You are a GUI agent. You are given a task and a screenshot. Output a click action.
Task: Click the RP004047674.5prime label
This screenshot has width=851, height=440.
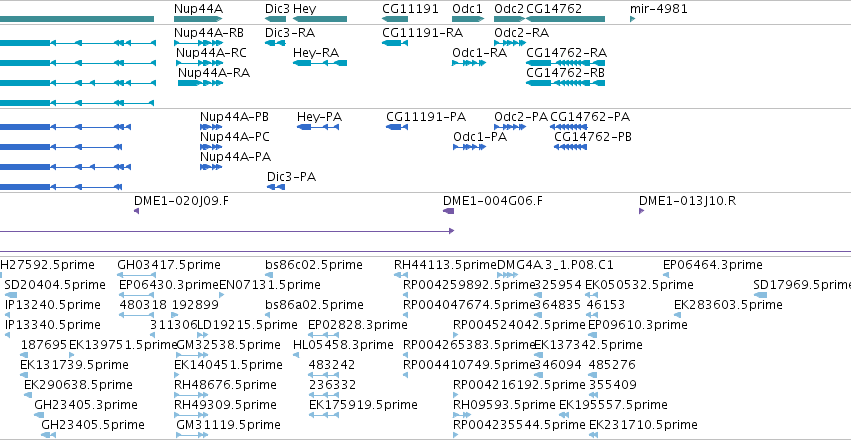click(469, 305)
